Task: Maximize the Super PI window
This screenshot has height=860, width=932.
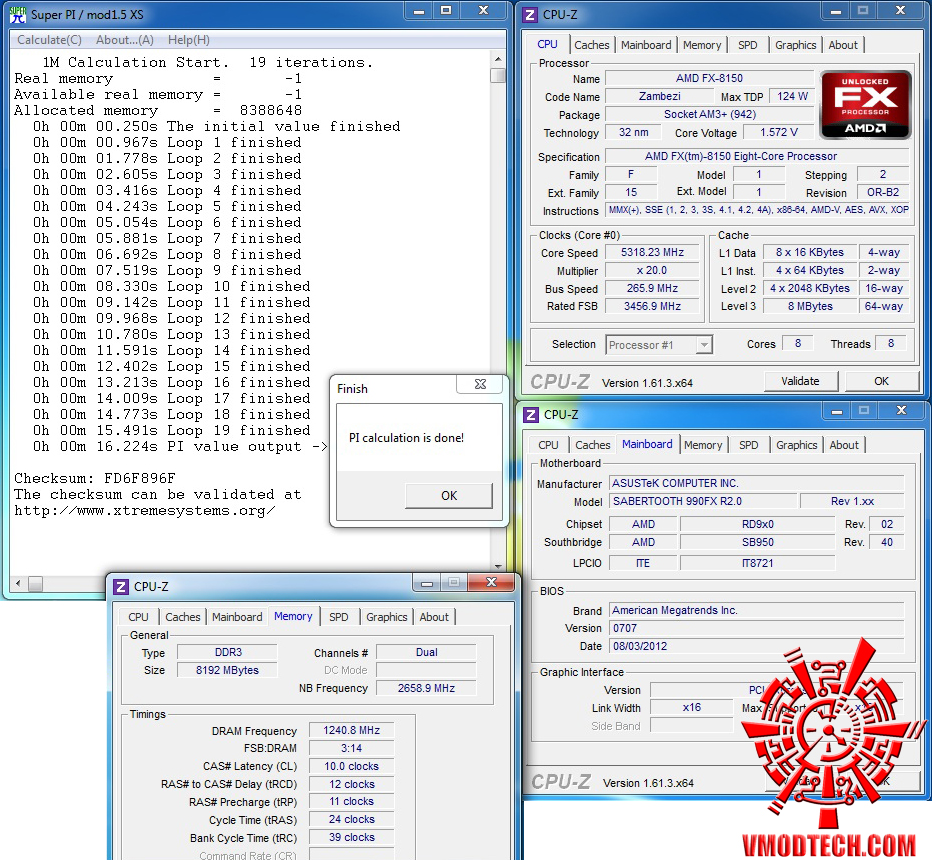Action: (446, 11)
